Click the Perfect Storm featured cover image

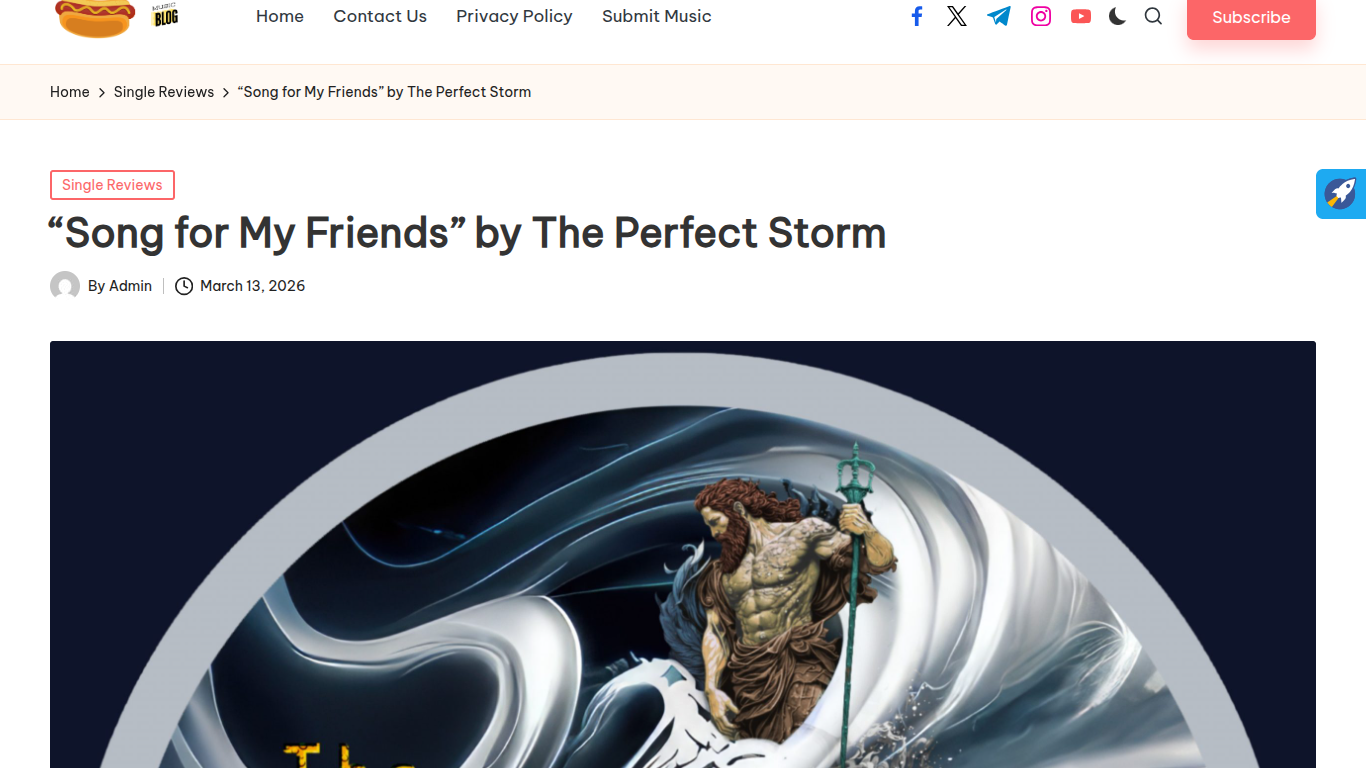coord(683,554)
